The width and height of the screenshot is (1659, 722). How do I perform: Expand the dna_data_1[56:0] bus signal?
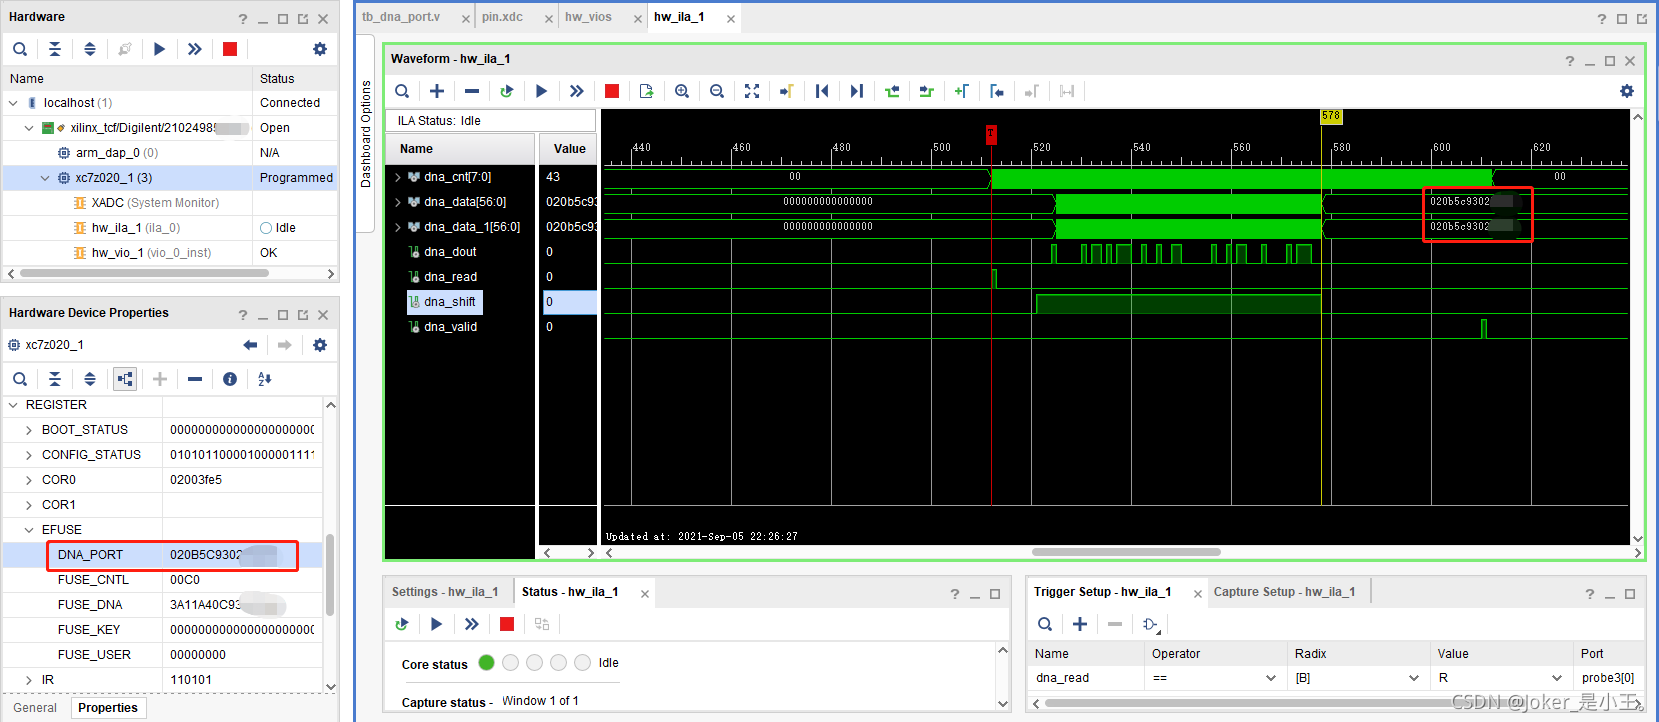tap(398, 227)
